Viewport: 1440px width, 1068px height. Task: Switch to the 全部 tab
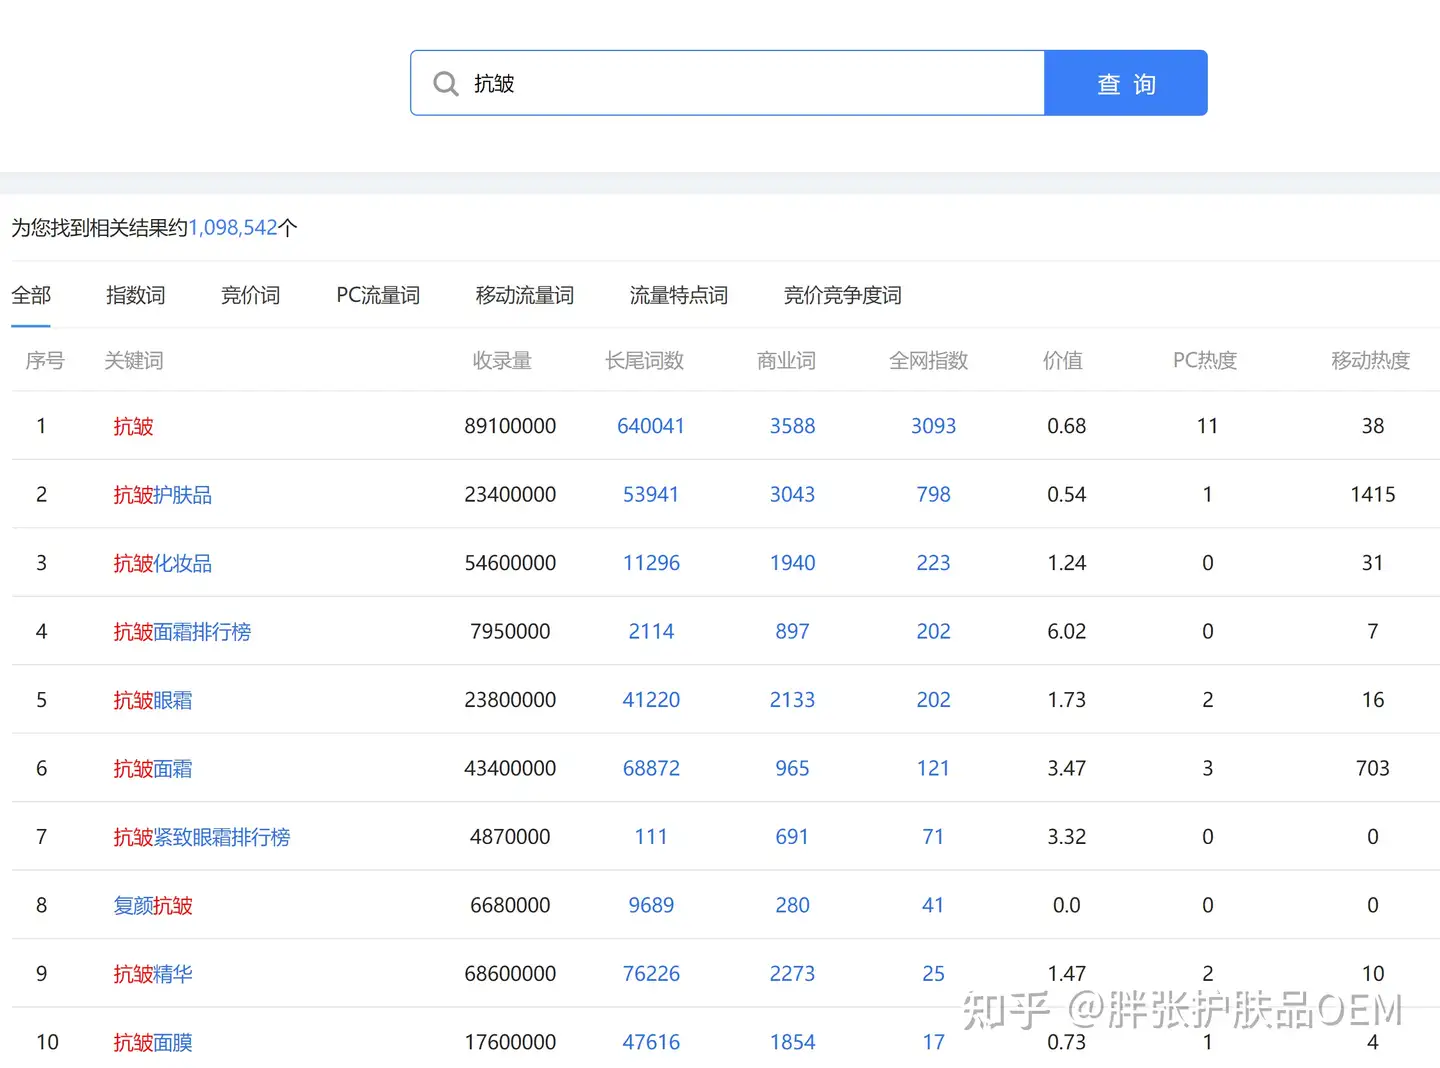[31, 295]
